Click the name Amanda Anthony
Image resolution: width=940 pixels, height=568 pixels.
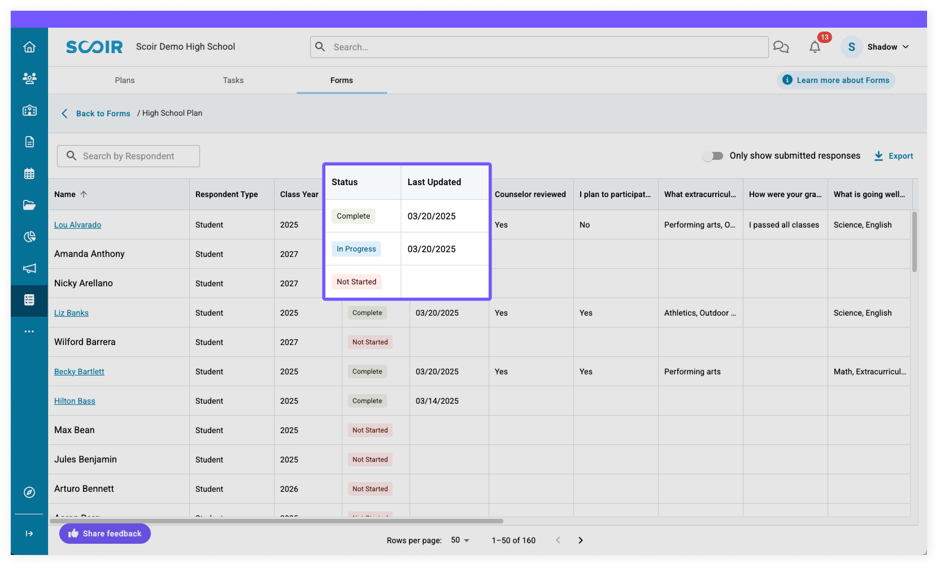coord(89,254)
